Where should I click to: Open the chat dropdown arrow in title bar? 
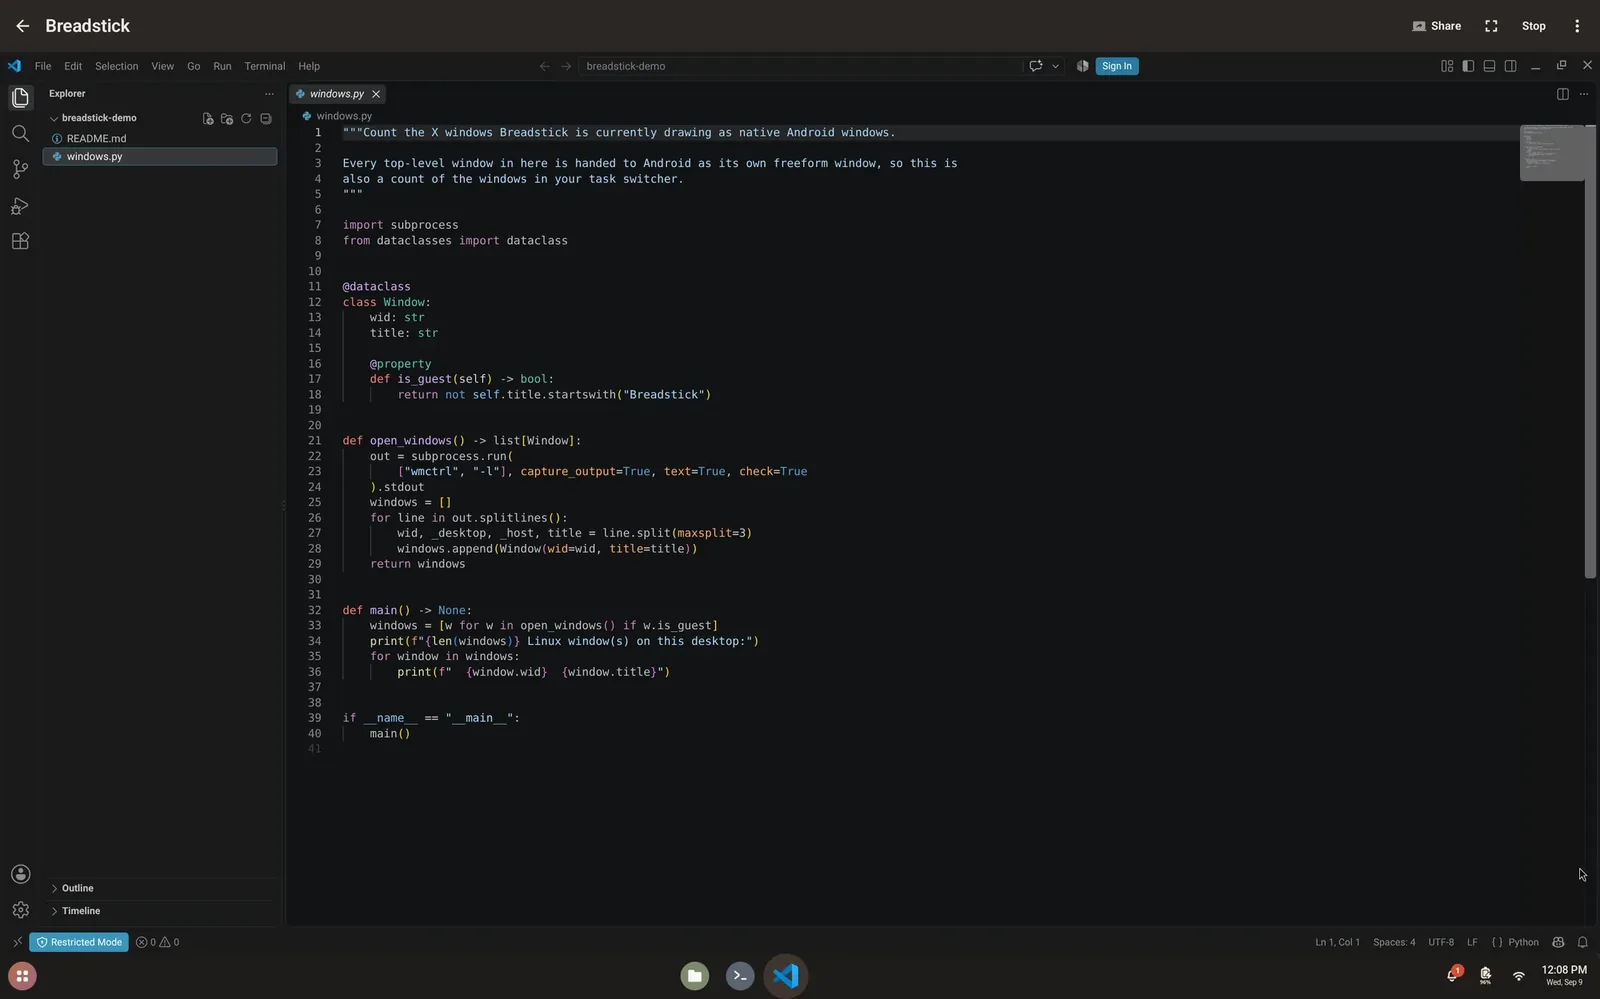pyautogui.click(x=1055, y=66)
